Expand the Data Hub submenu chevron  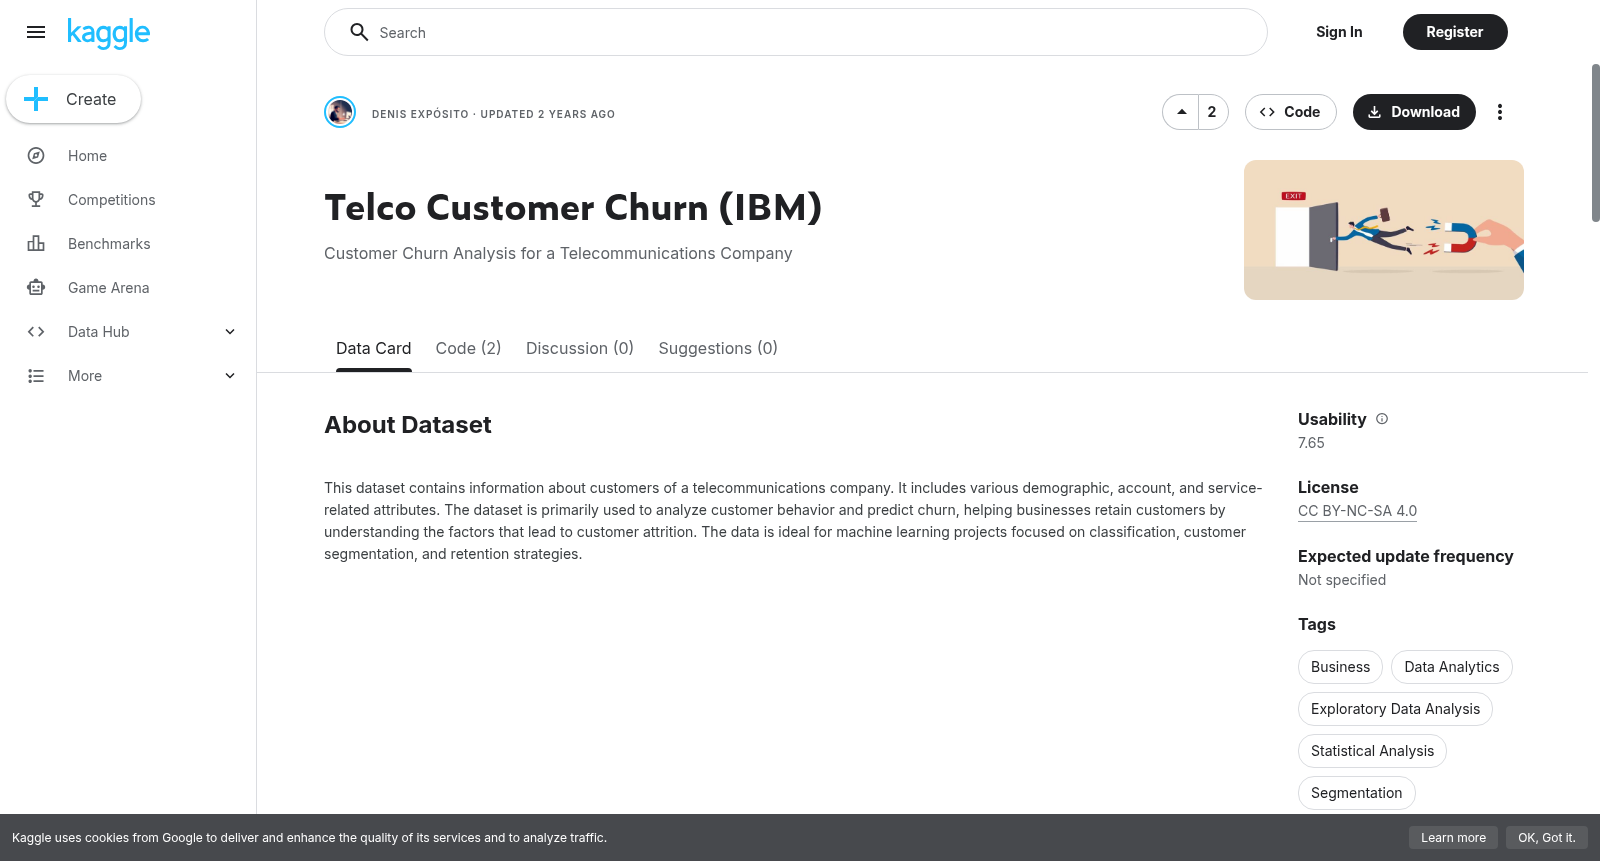[230, 332]
